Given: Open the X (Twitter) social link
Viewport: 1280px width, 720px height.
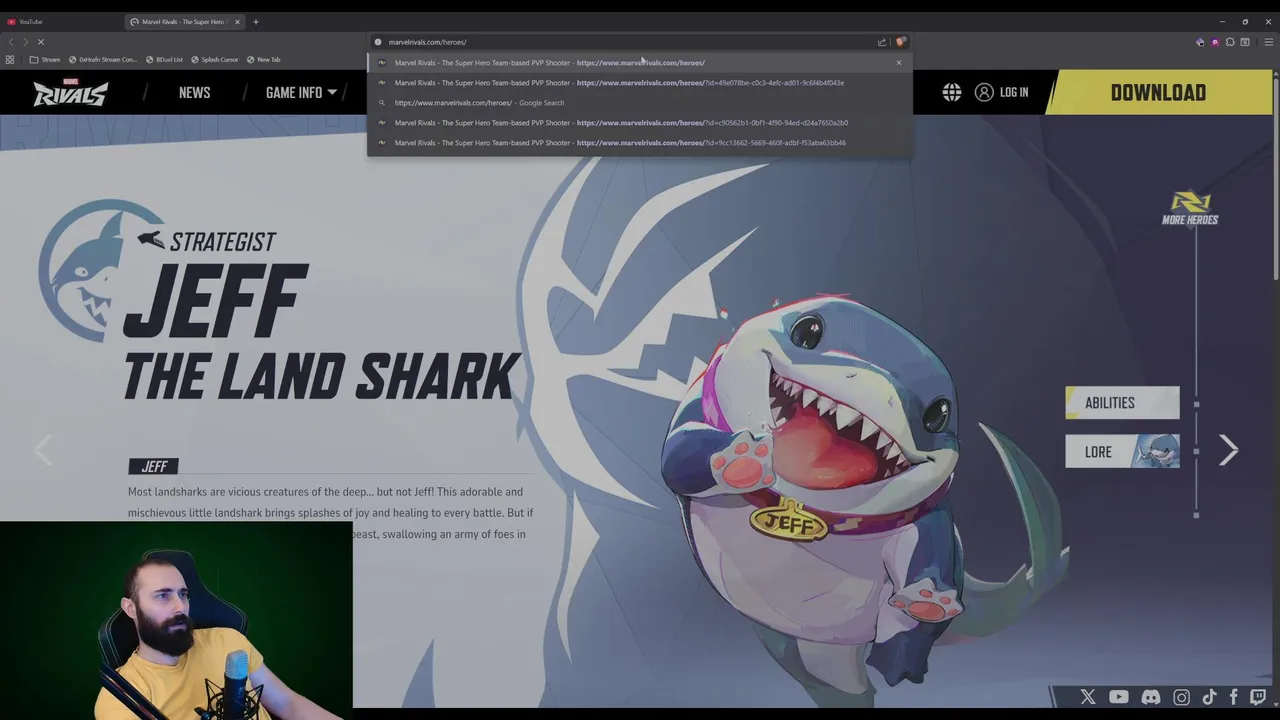Looking at the screenshot, I should coord(1088,697).
